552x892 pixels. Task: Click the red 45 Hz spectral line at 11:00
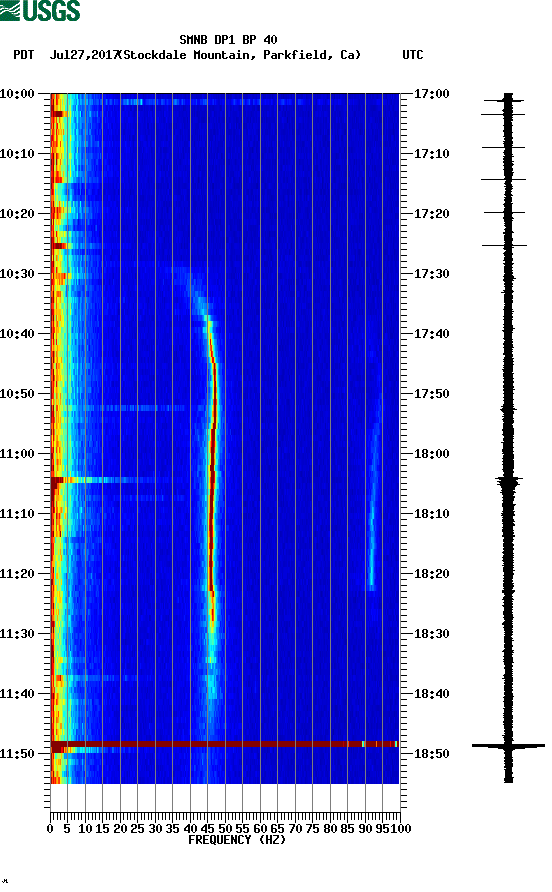click(x=212, y=454)
